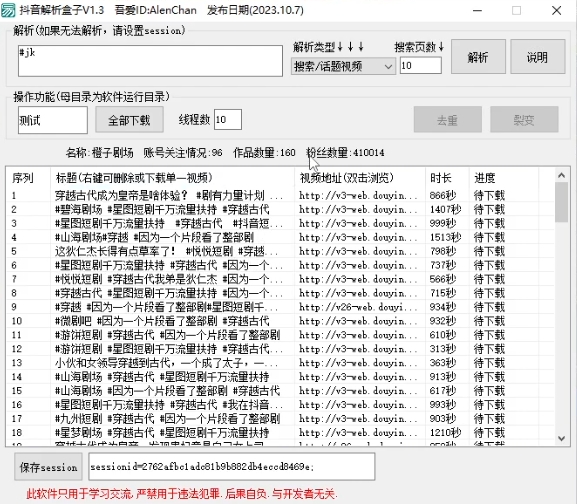Open the 说明 instructions button
This screenshot has height=504, width=577.
coord(538,57)
